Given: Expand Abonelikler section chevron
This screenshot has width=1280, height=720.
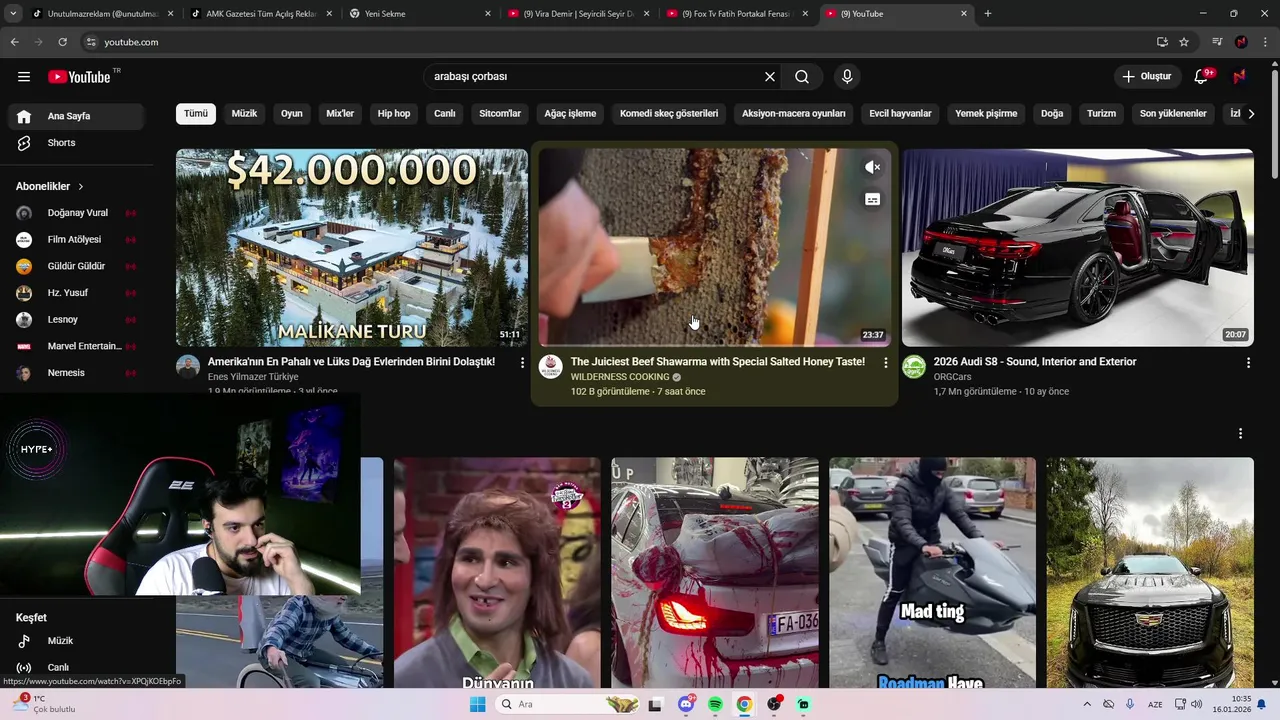Looking at the screenshot, I should [x=81, y=187].
